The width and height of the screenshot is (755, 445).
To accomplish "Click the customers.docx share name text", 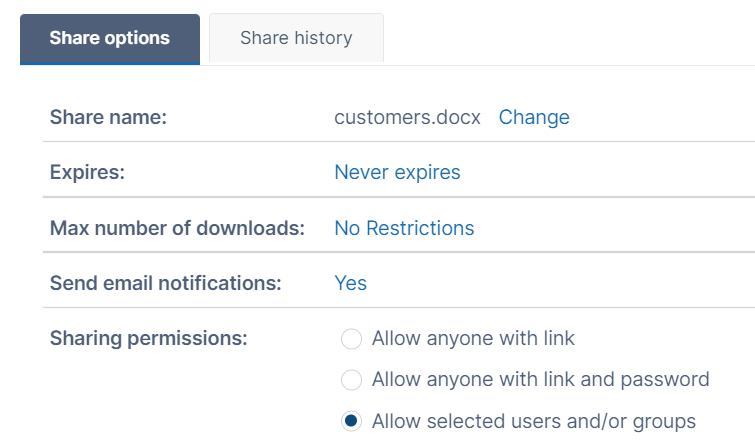I will (407, 117).
